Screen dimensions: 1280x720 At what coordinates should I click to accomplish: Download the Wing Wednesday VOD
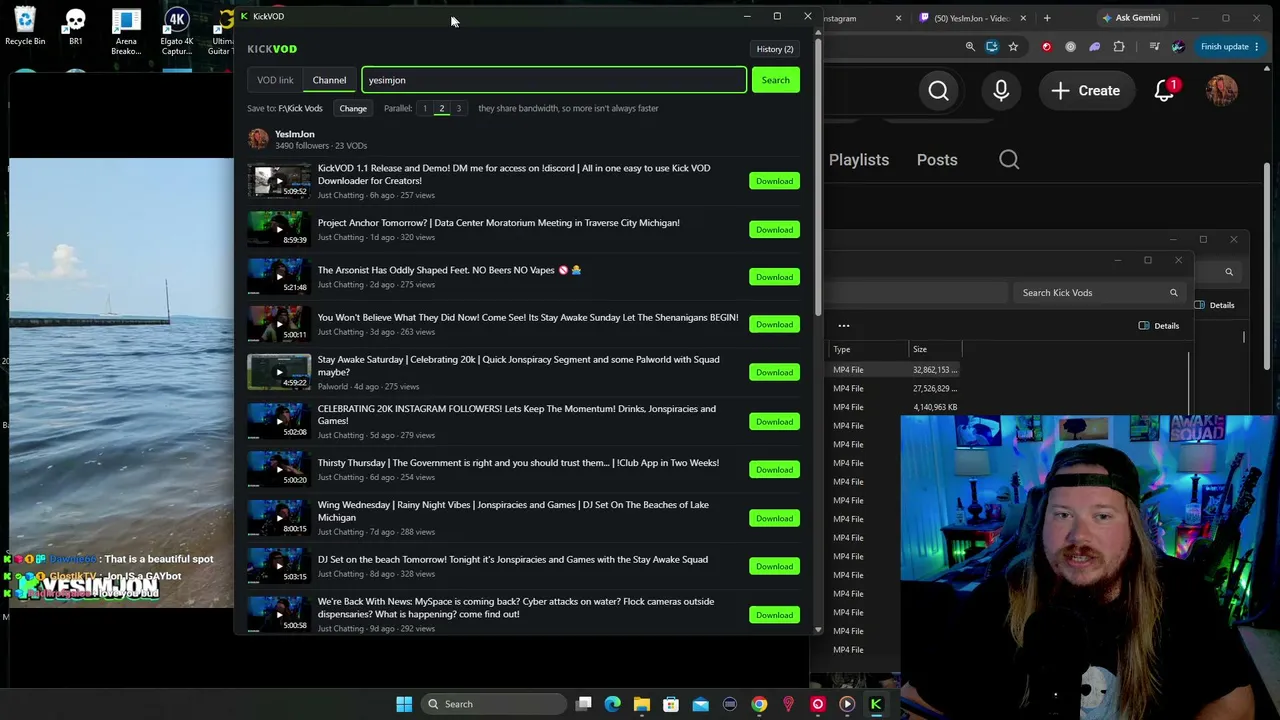click(774, 518)
